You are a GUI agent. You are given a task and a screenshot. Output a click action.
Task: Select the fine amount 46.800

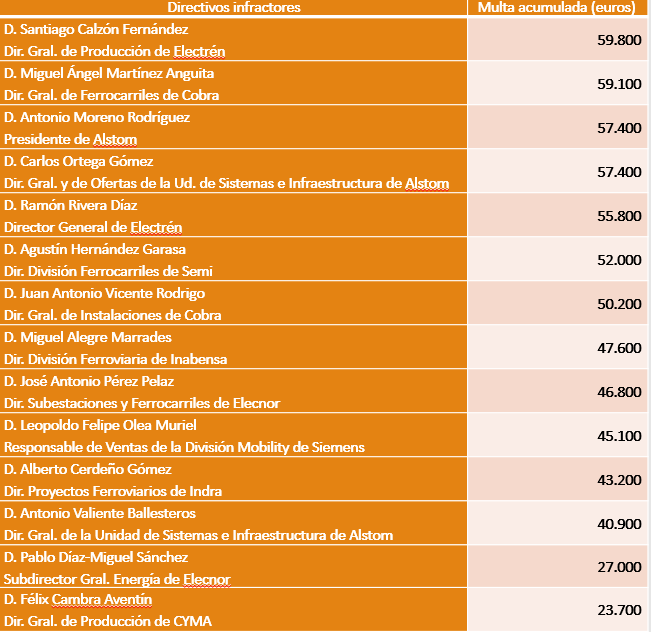(x=619, y=392)
